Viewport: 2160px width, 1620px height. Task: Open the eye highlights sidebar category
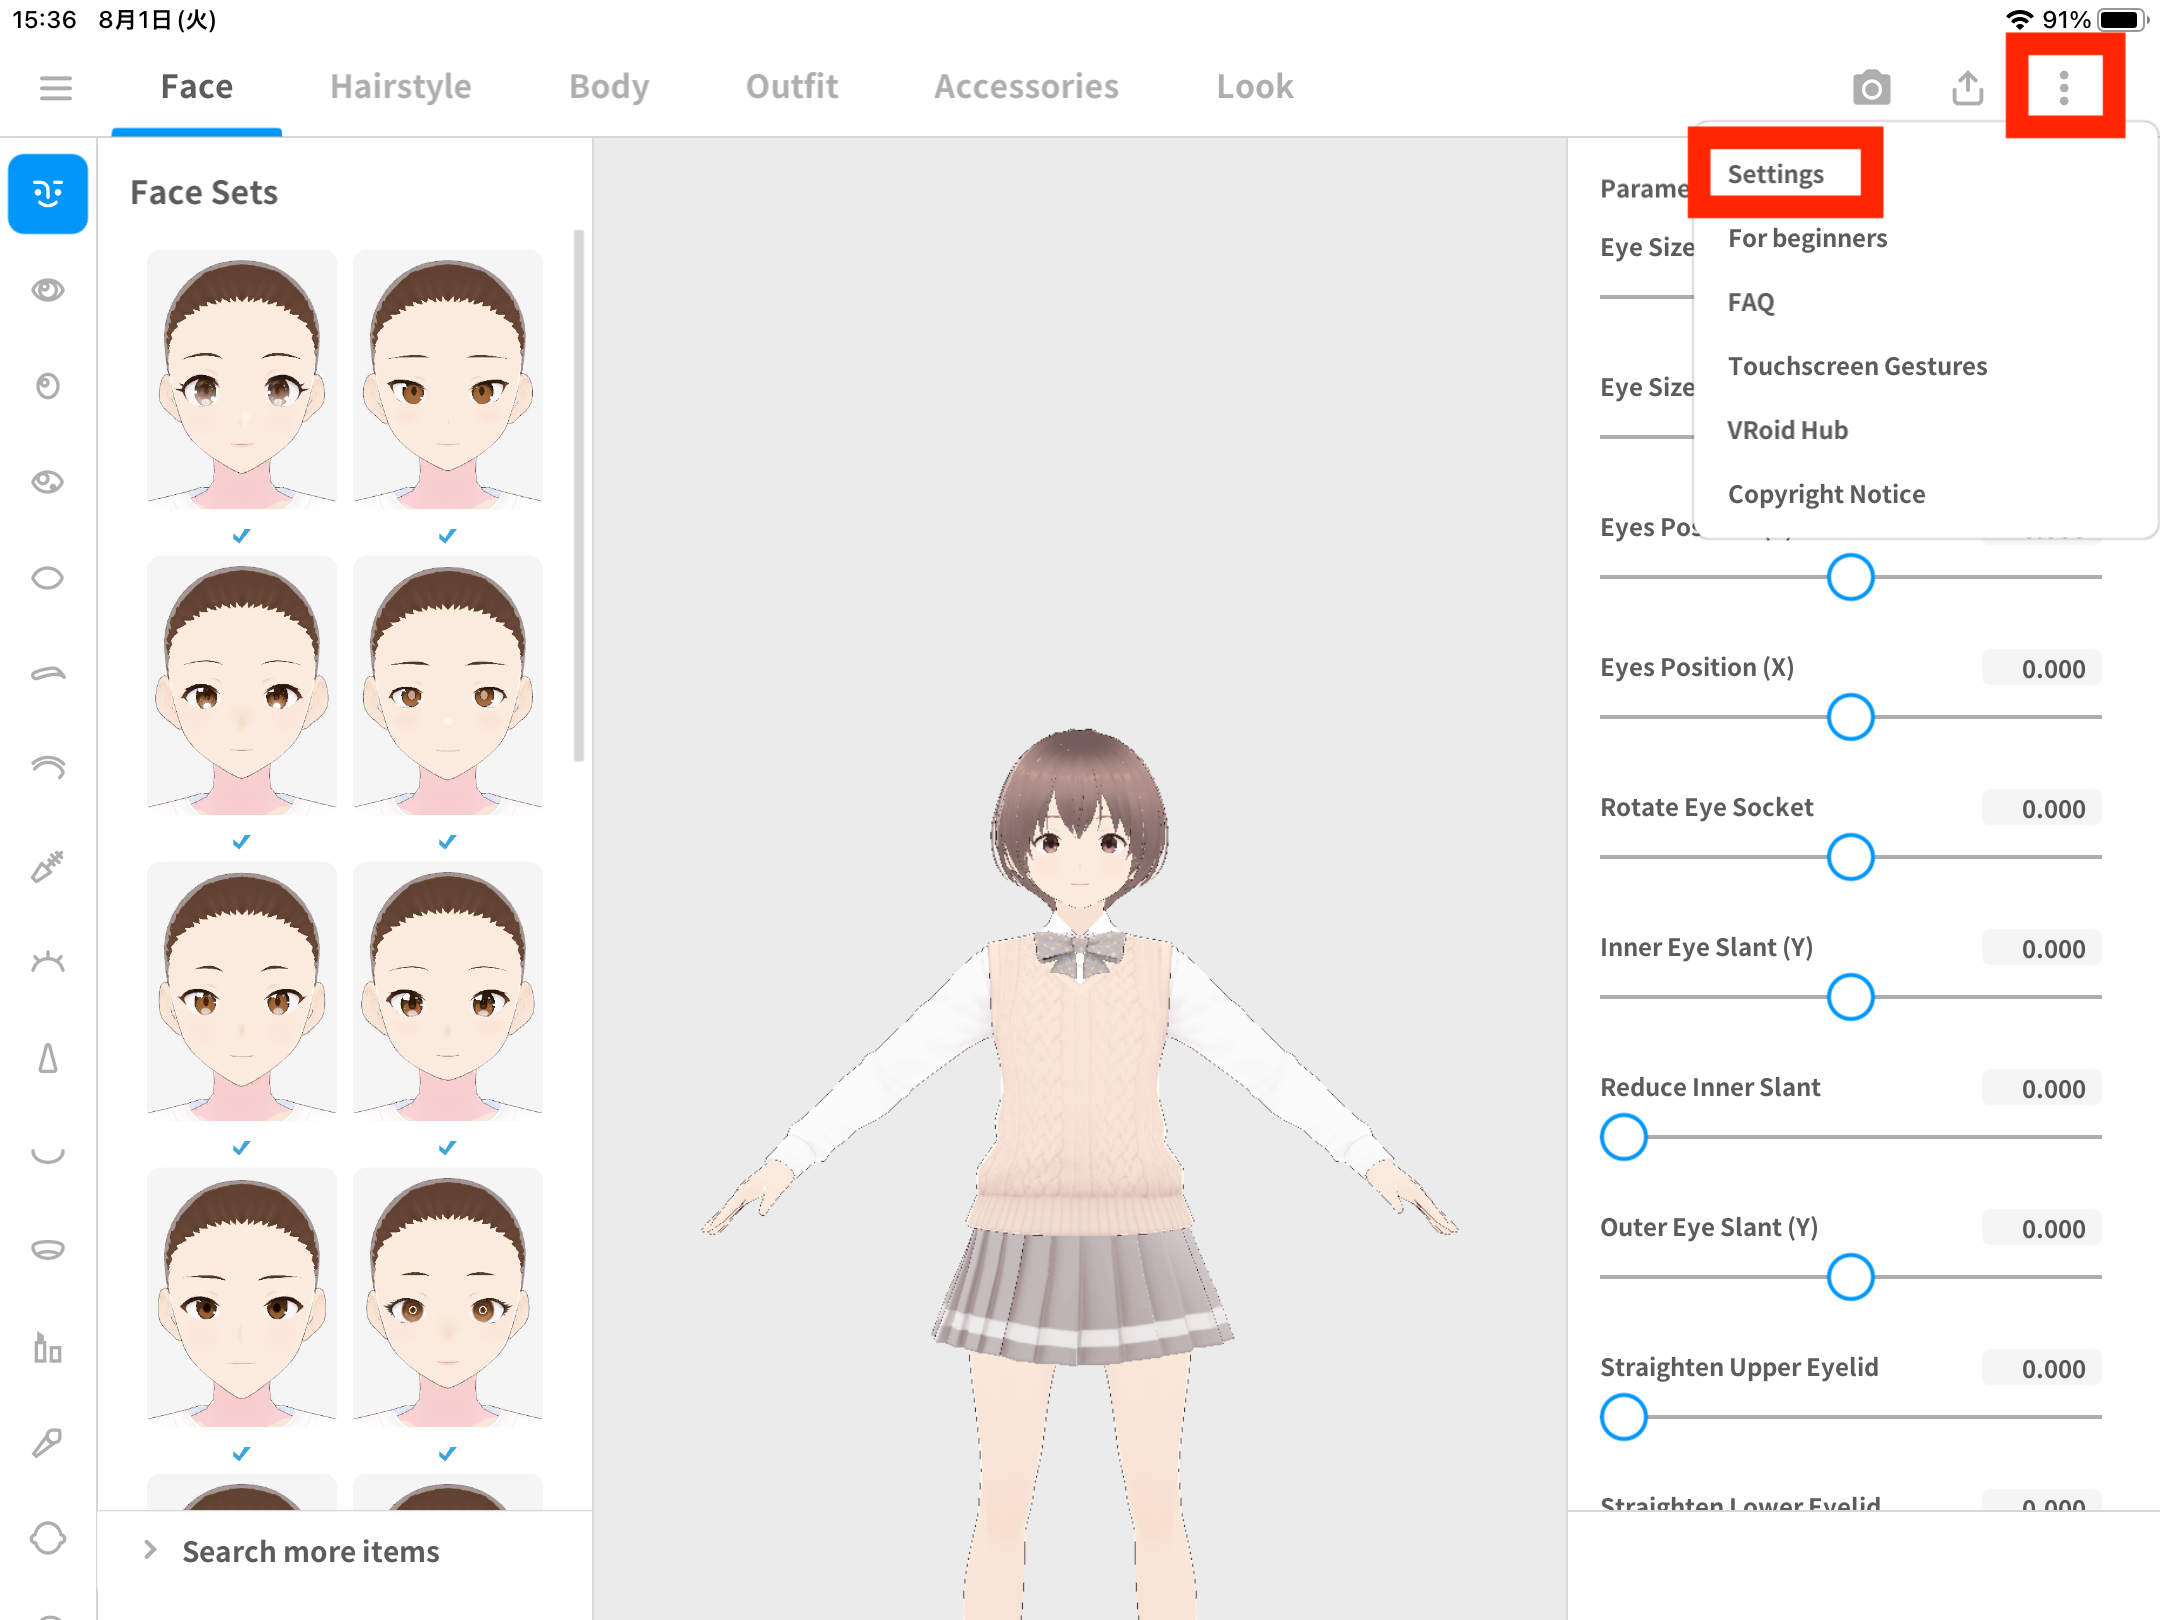[x=48, y=482]
